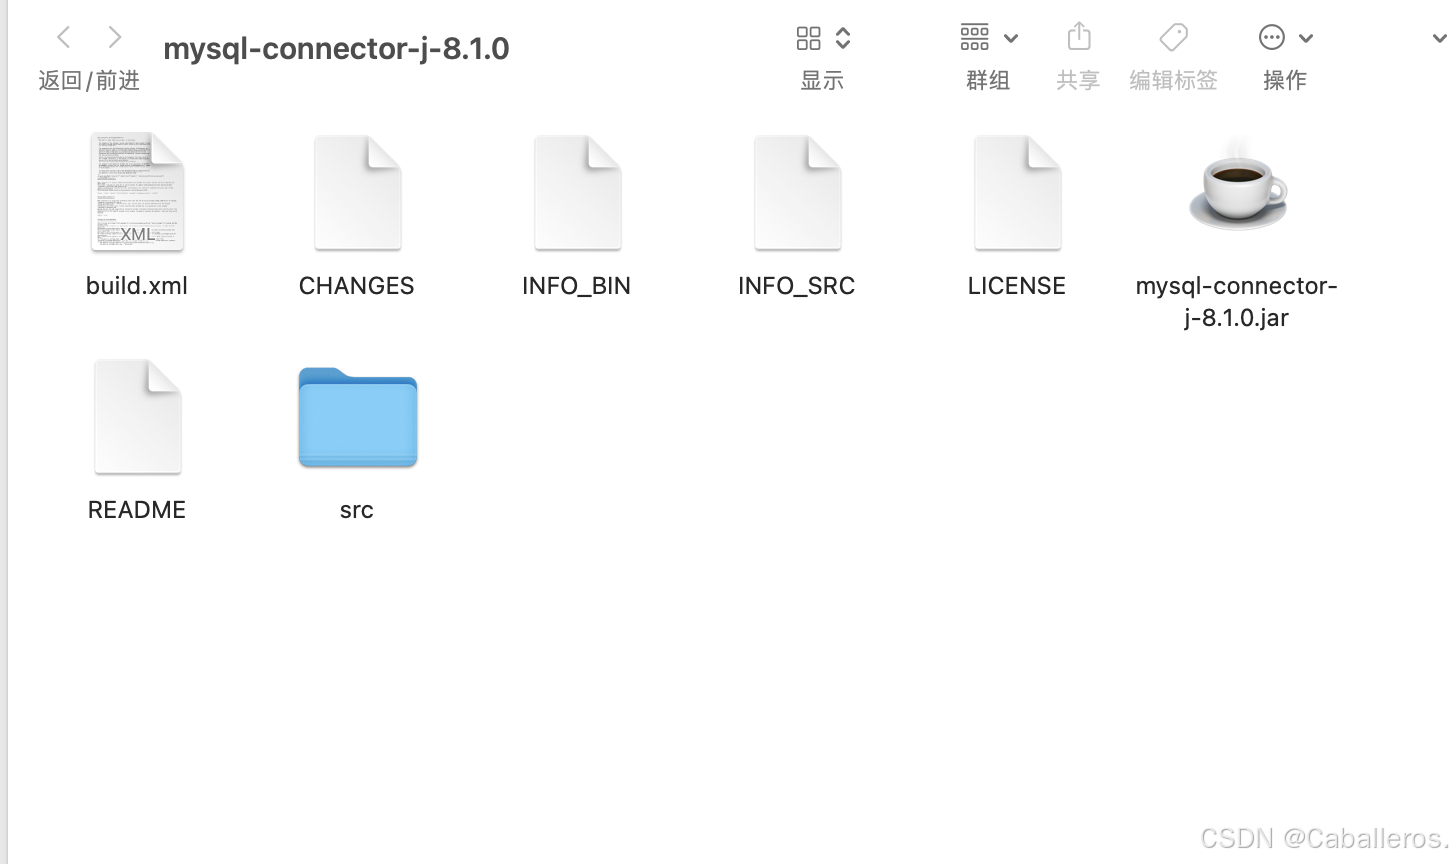Select the INFO_BIN file icon
This screenshot has width=1454, height=864.
(x=576, y=190)
